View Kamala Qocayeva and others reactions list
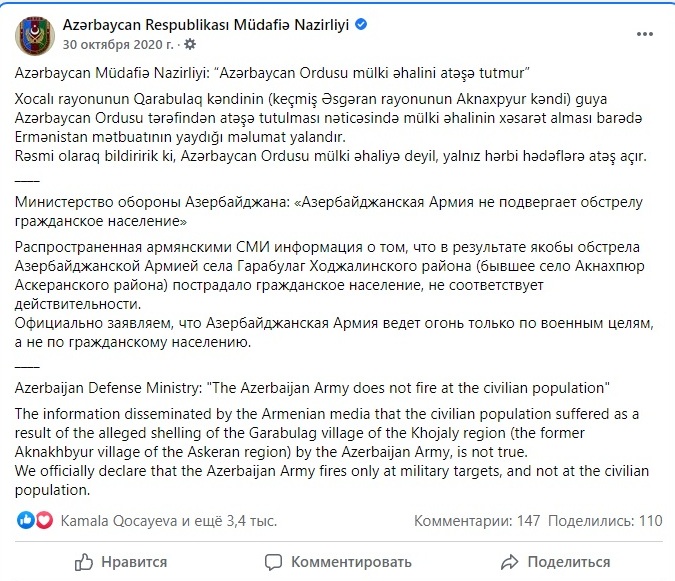The height and width of the screenshot is (581, 675). coord(169,521)
